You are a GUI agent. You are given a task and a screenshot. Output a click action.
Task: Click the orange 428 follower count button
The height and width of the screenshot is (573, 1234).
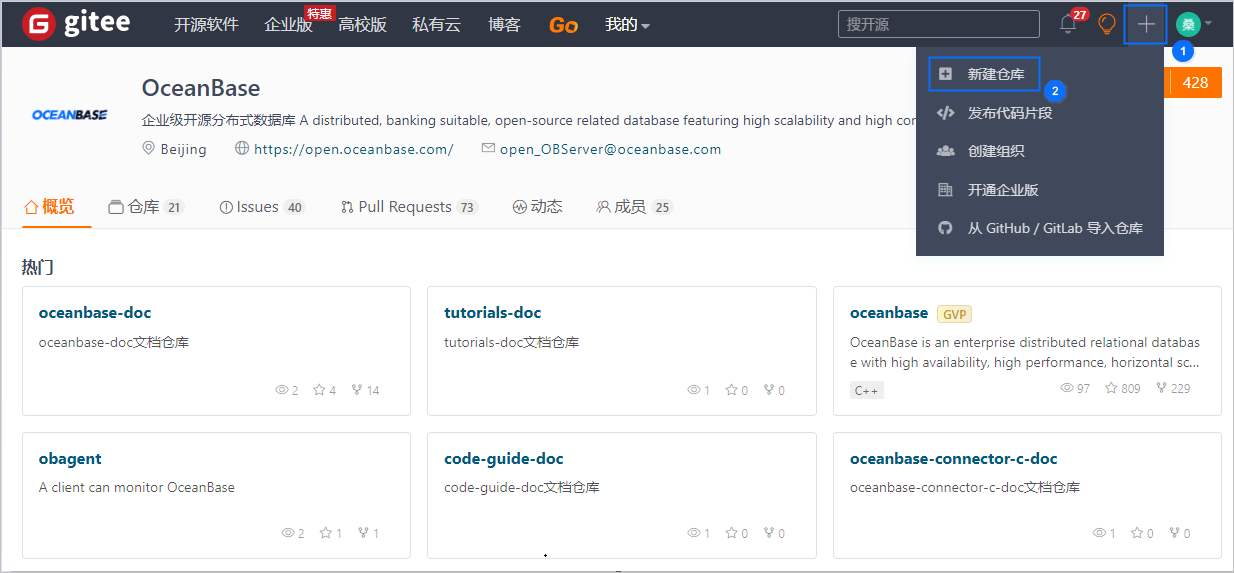coord(1195,83)
